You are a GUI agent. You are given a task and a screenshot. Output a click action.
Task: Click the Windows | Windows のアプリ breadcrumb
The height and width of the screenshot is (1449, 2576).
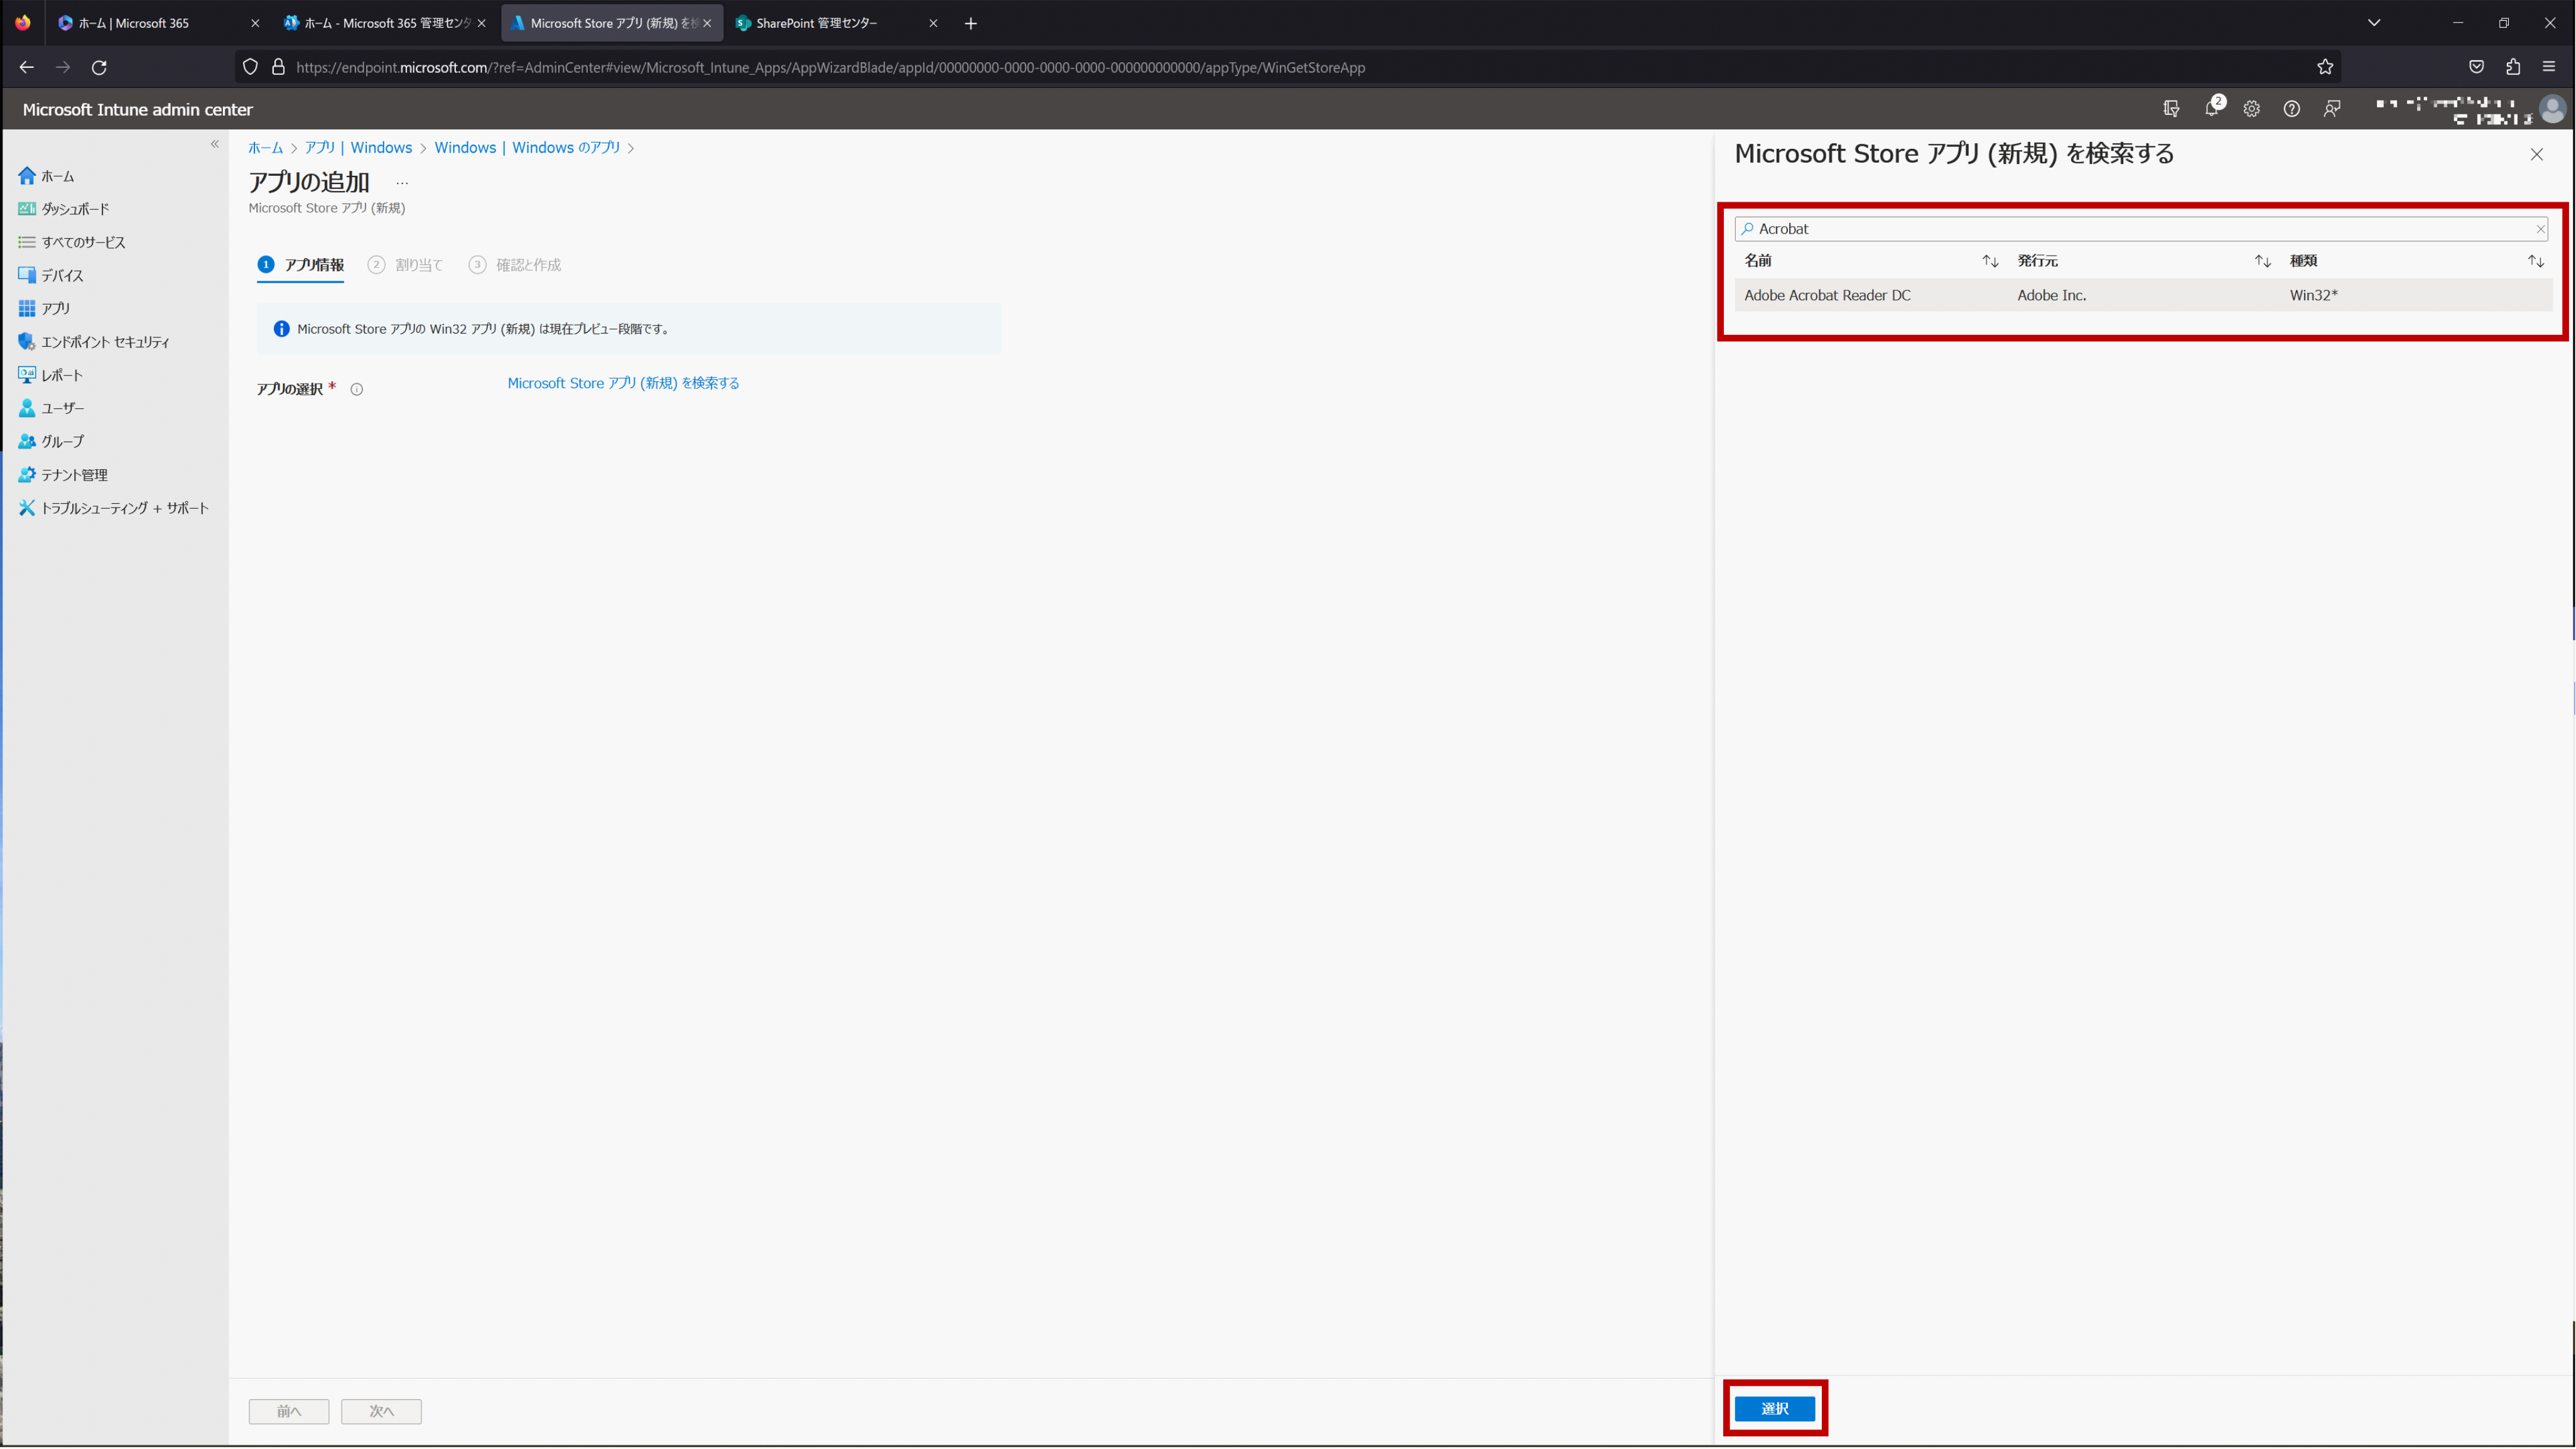point(527,148)
